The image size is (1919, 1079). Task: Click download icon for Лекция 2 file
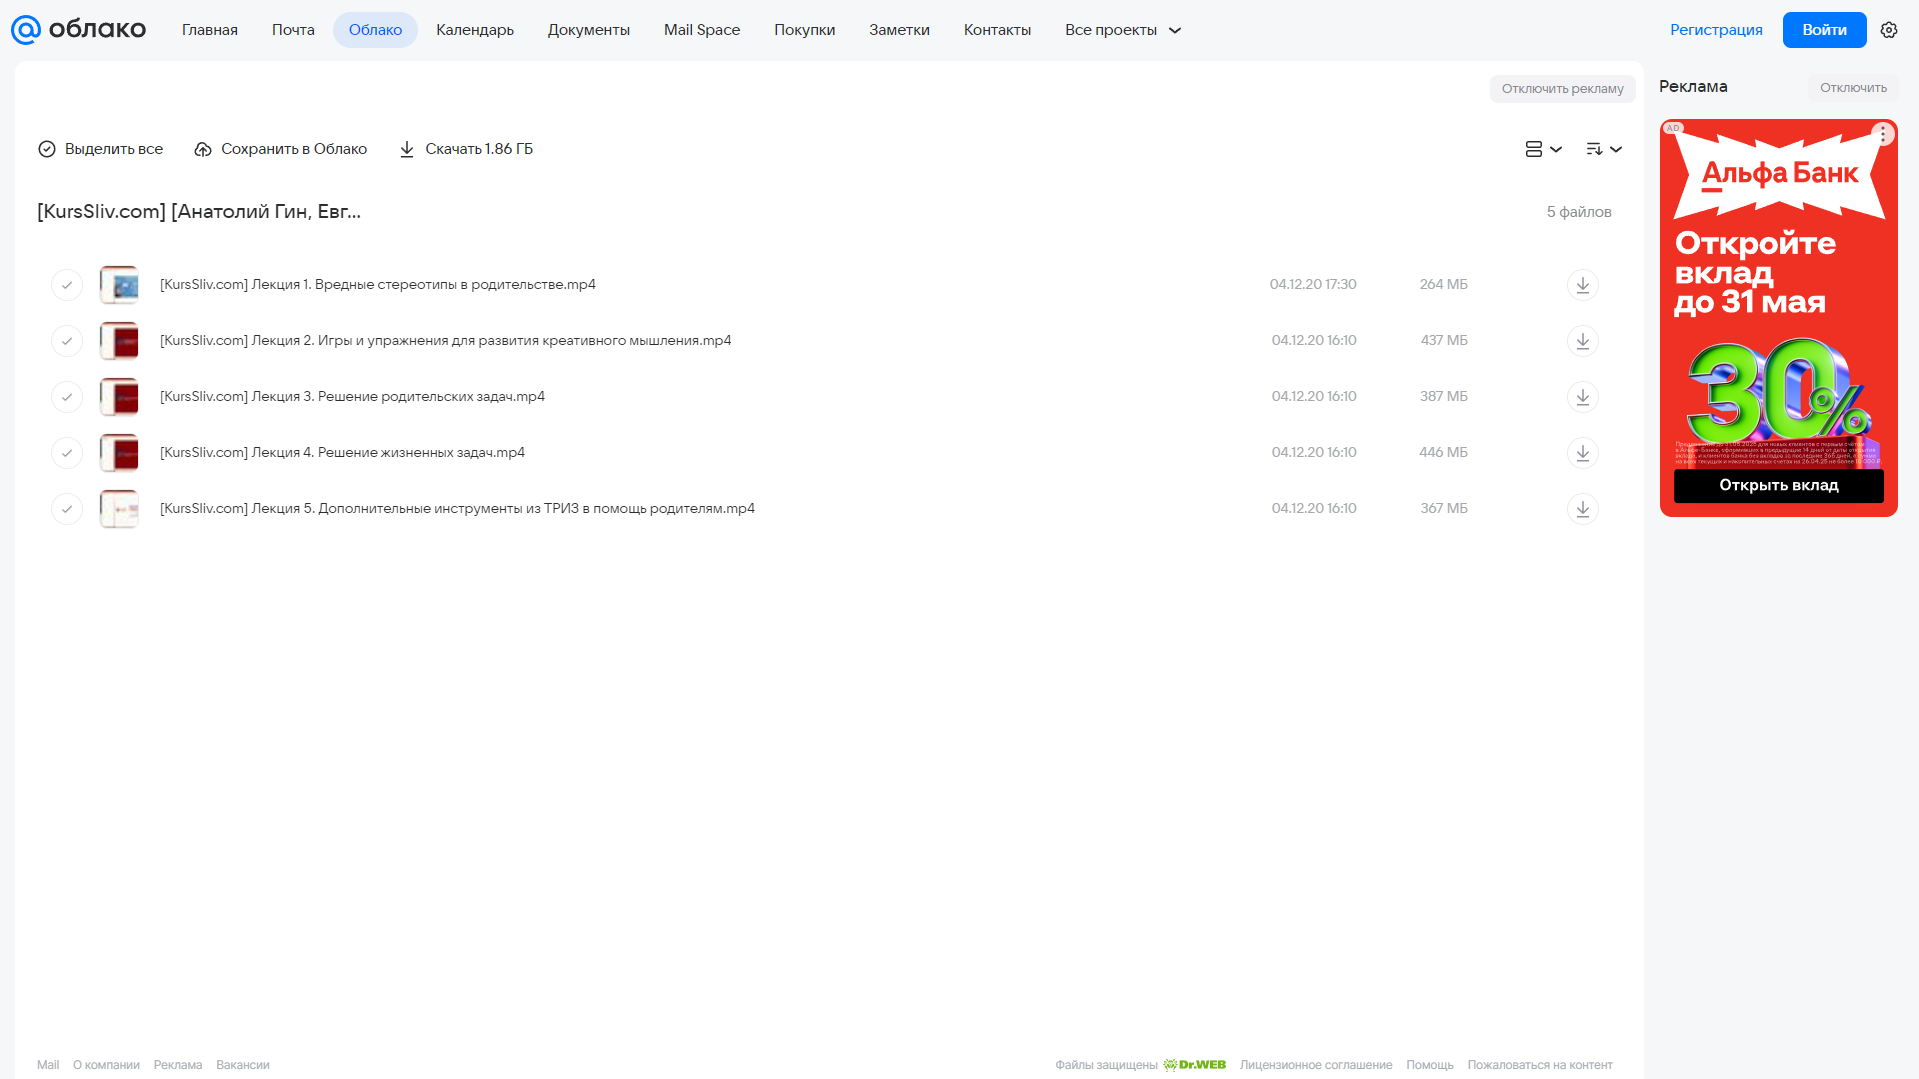tap(1582, 341)
